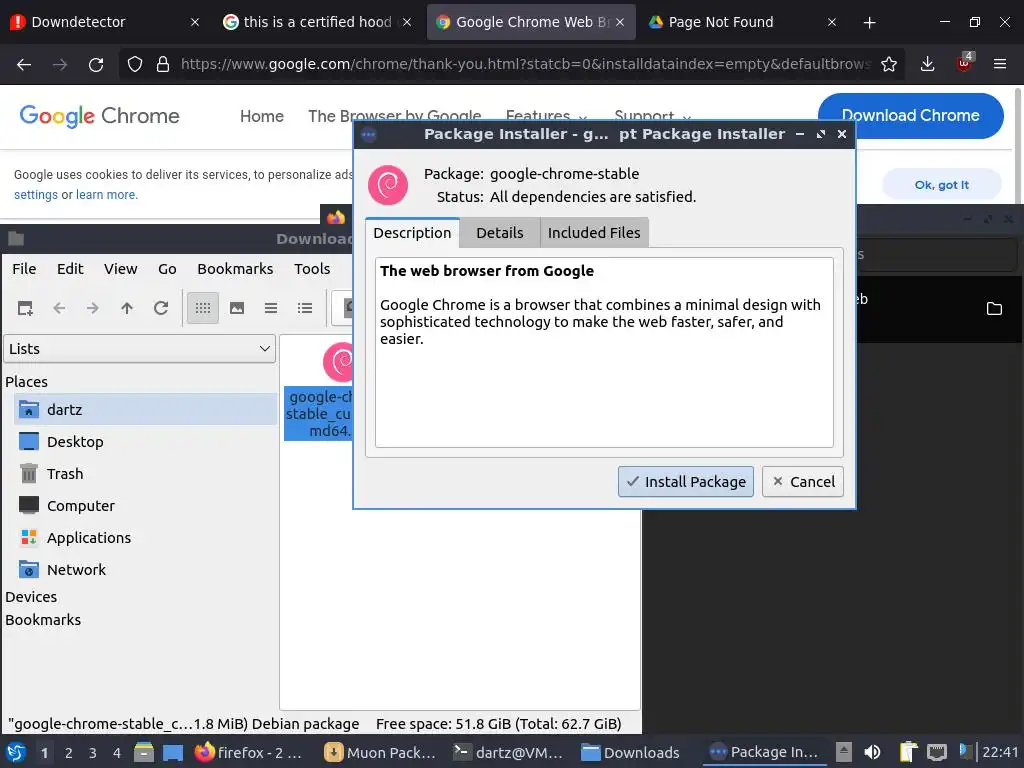This screenshot has height=768, width=1024.
Task: Click Ok, got it cookie button
Action: click(942, 185)
